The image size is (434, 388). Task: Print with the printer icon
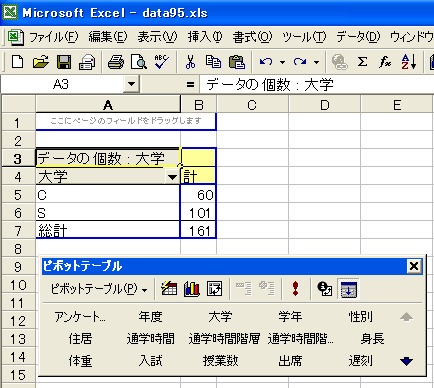coord(116,62)
